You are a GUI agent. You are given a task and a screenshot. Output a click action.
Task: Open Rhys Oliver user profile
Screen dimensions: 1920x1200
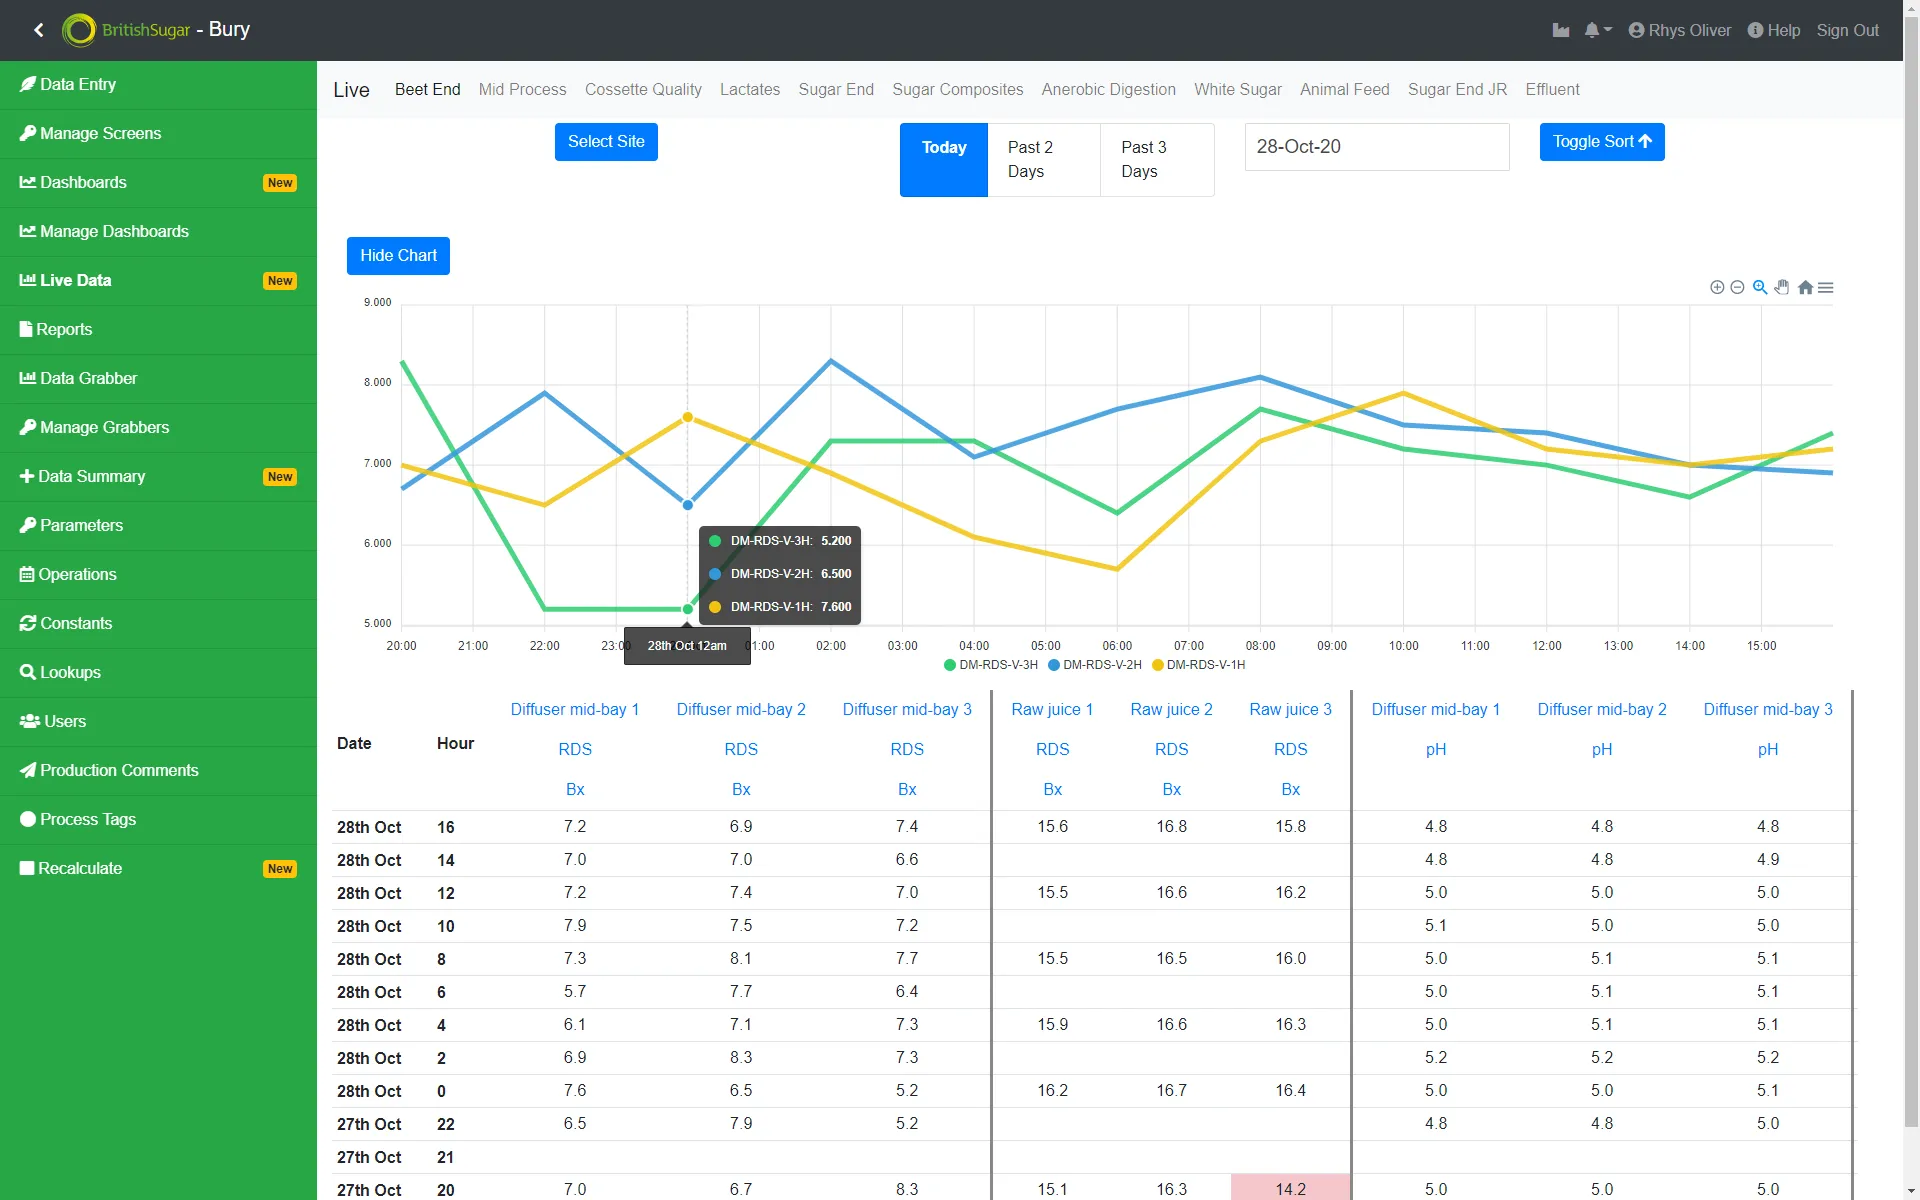point(1679,30)
